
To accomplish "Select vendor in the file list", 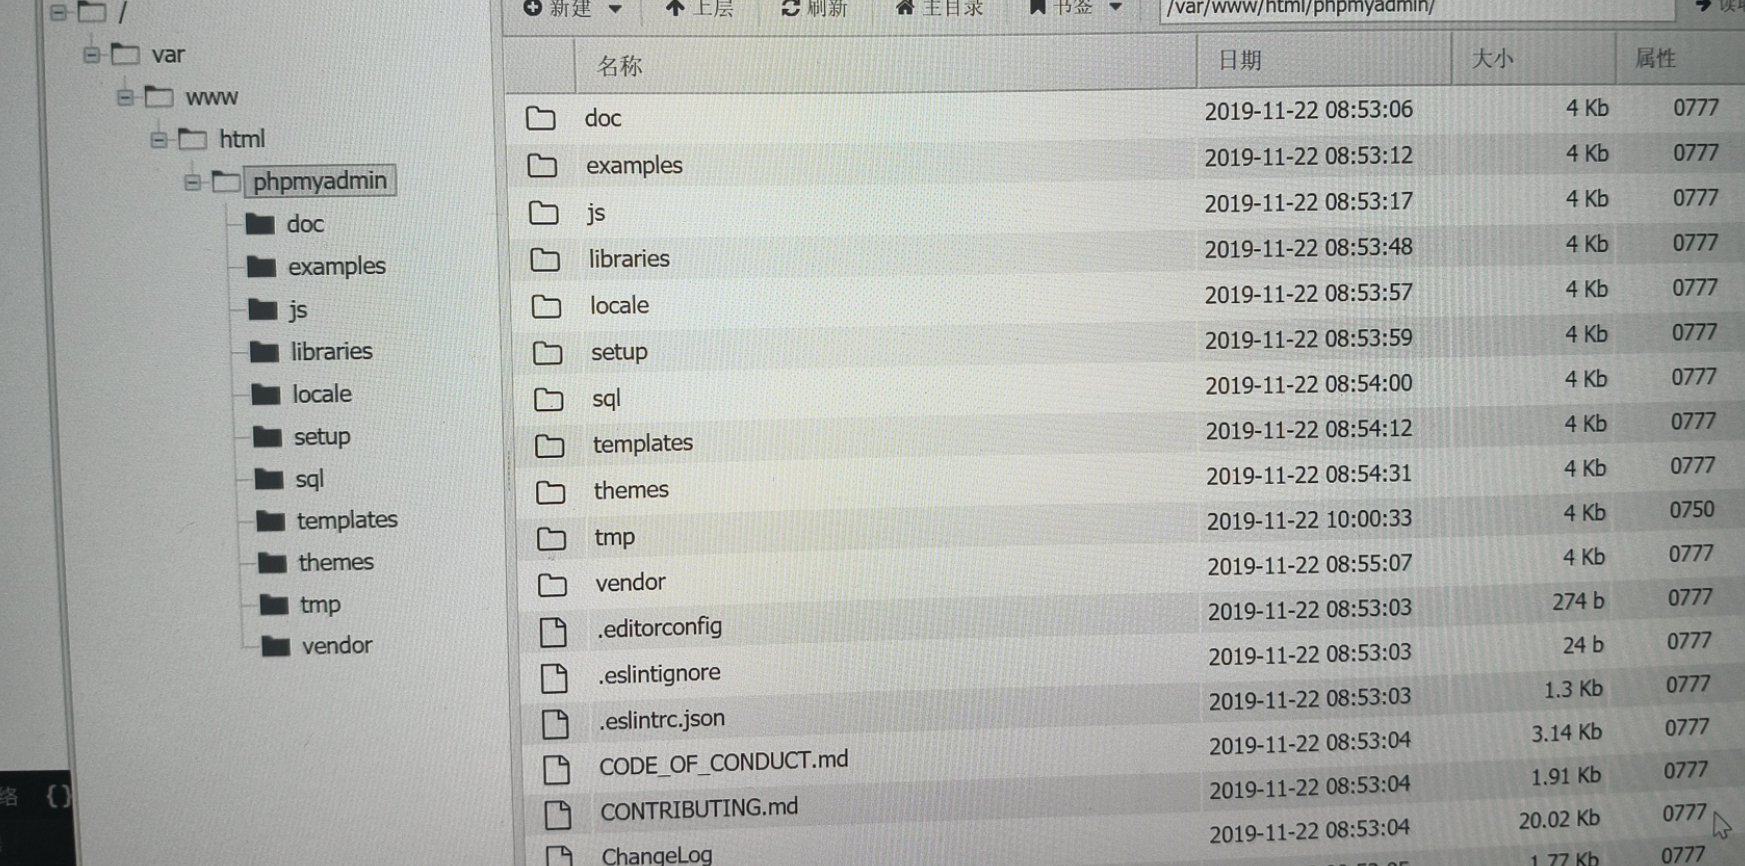I will (x=630, y=582).
